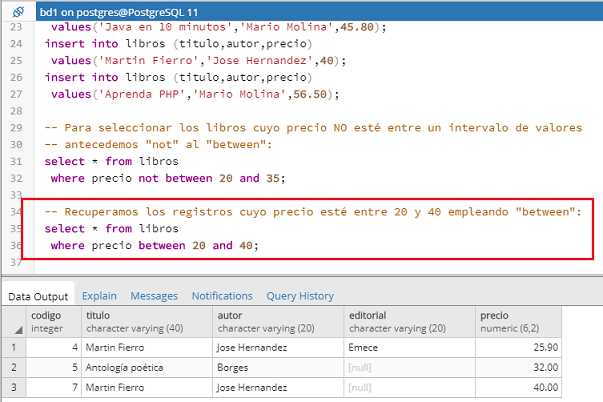Click the codigo cell with value 7
The width and height of the screenshot is (603, 402).
53,387
